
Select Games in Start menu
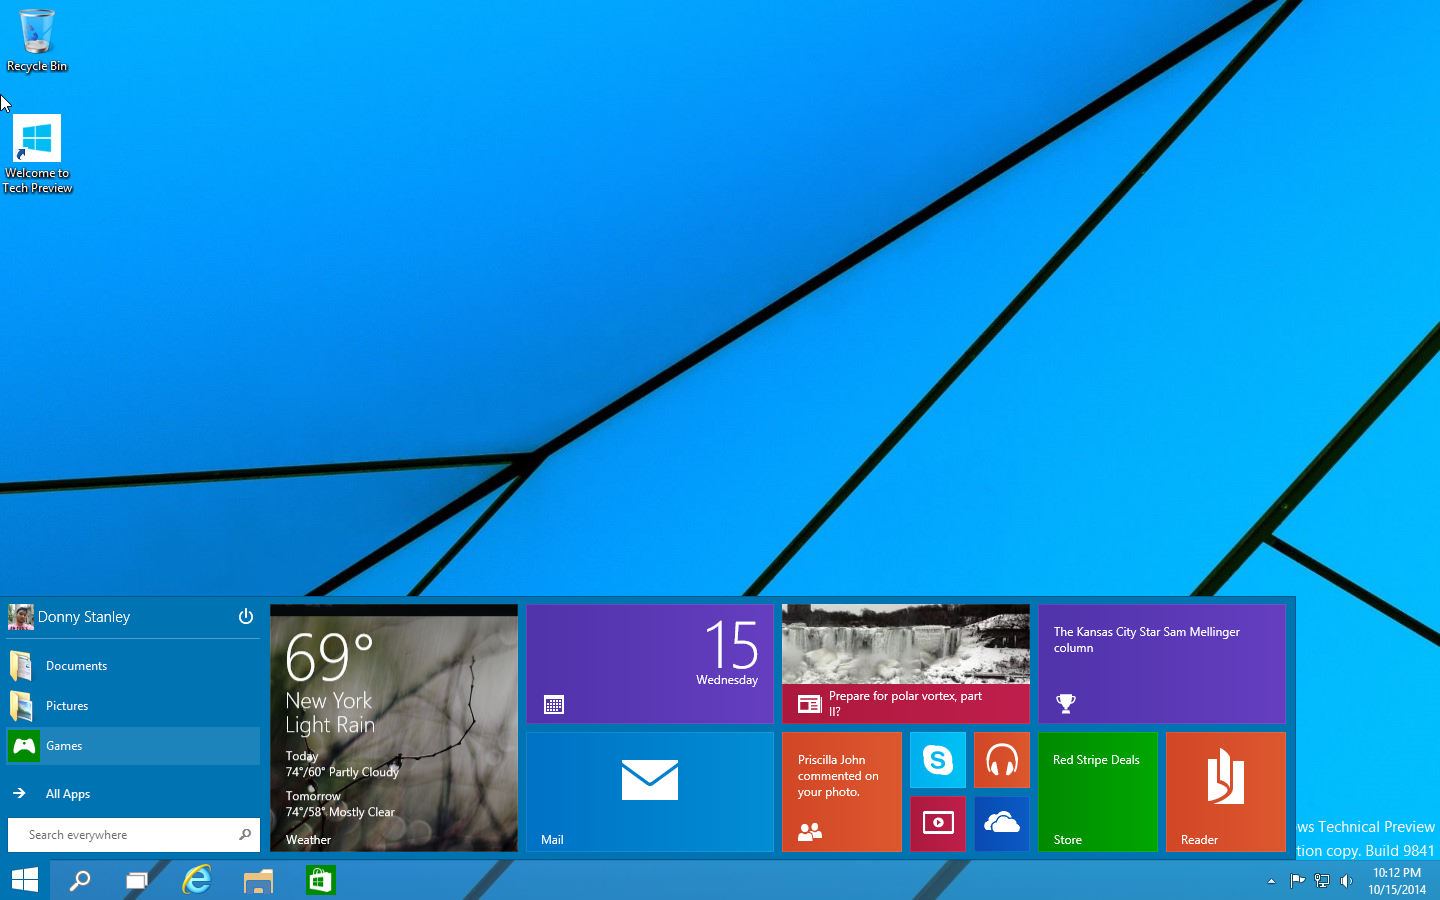tap(64, 746)
